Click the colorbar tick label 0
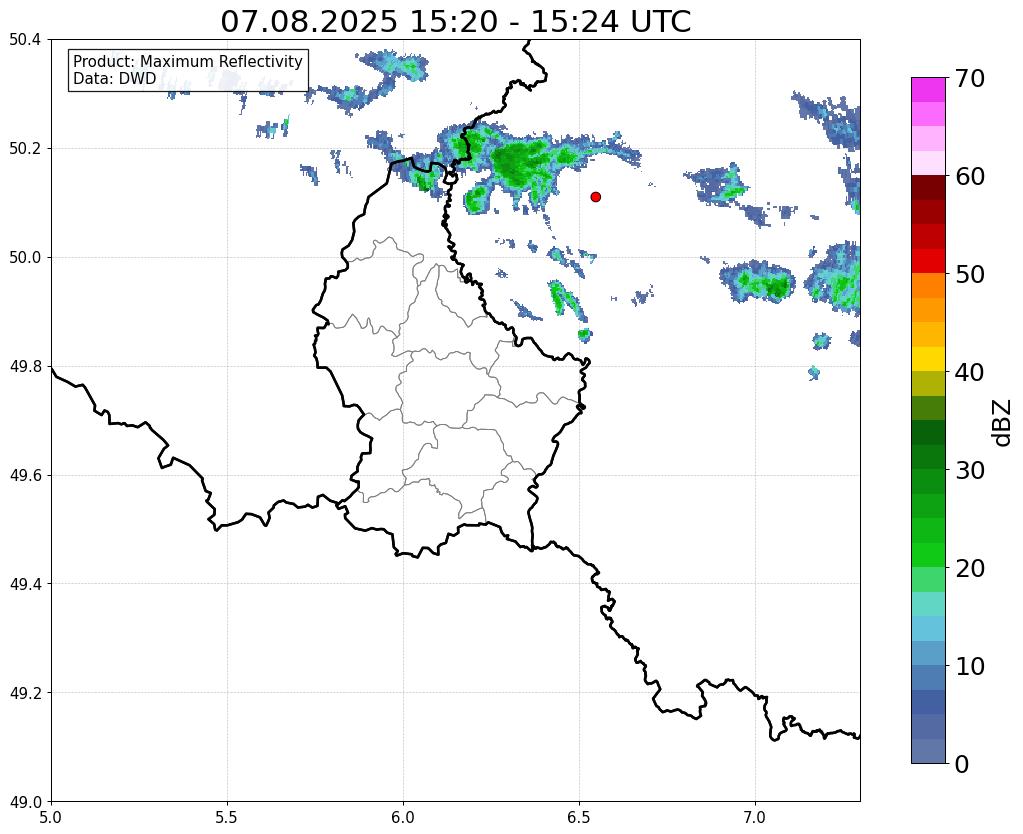This screenshot has width=1023, height=834. click(962, 764)
